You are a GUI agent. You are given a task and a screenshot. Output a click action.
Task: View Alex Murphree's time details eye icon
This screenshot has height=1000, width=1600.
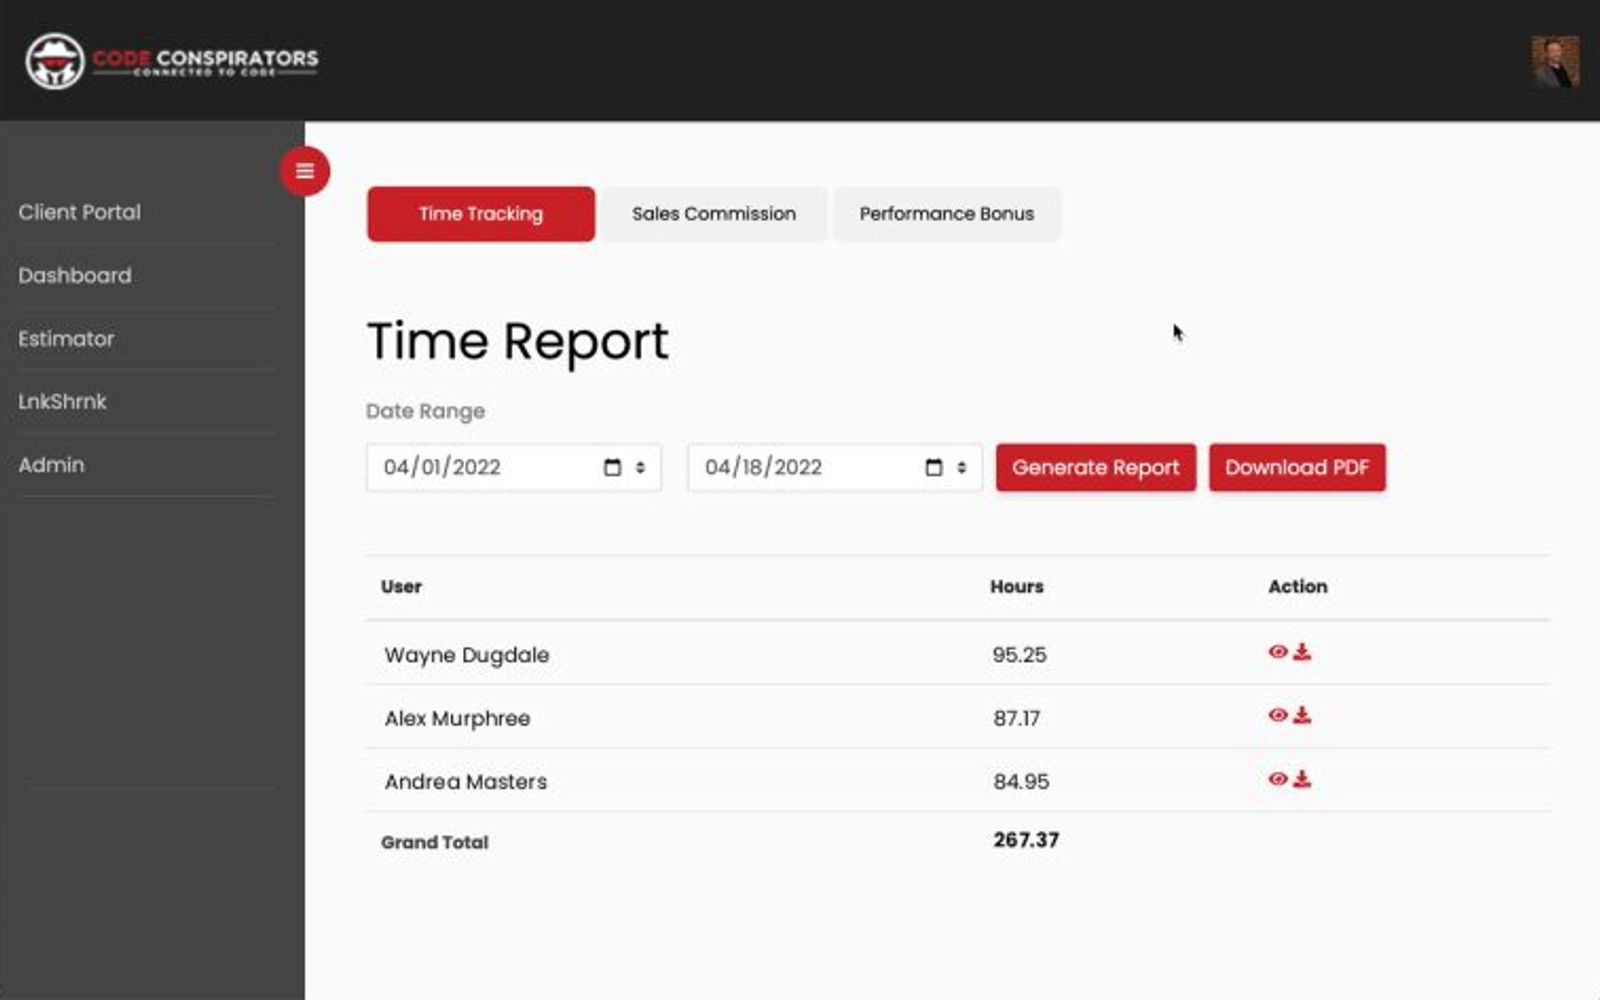pos(1278,715)
